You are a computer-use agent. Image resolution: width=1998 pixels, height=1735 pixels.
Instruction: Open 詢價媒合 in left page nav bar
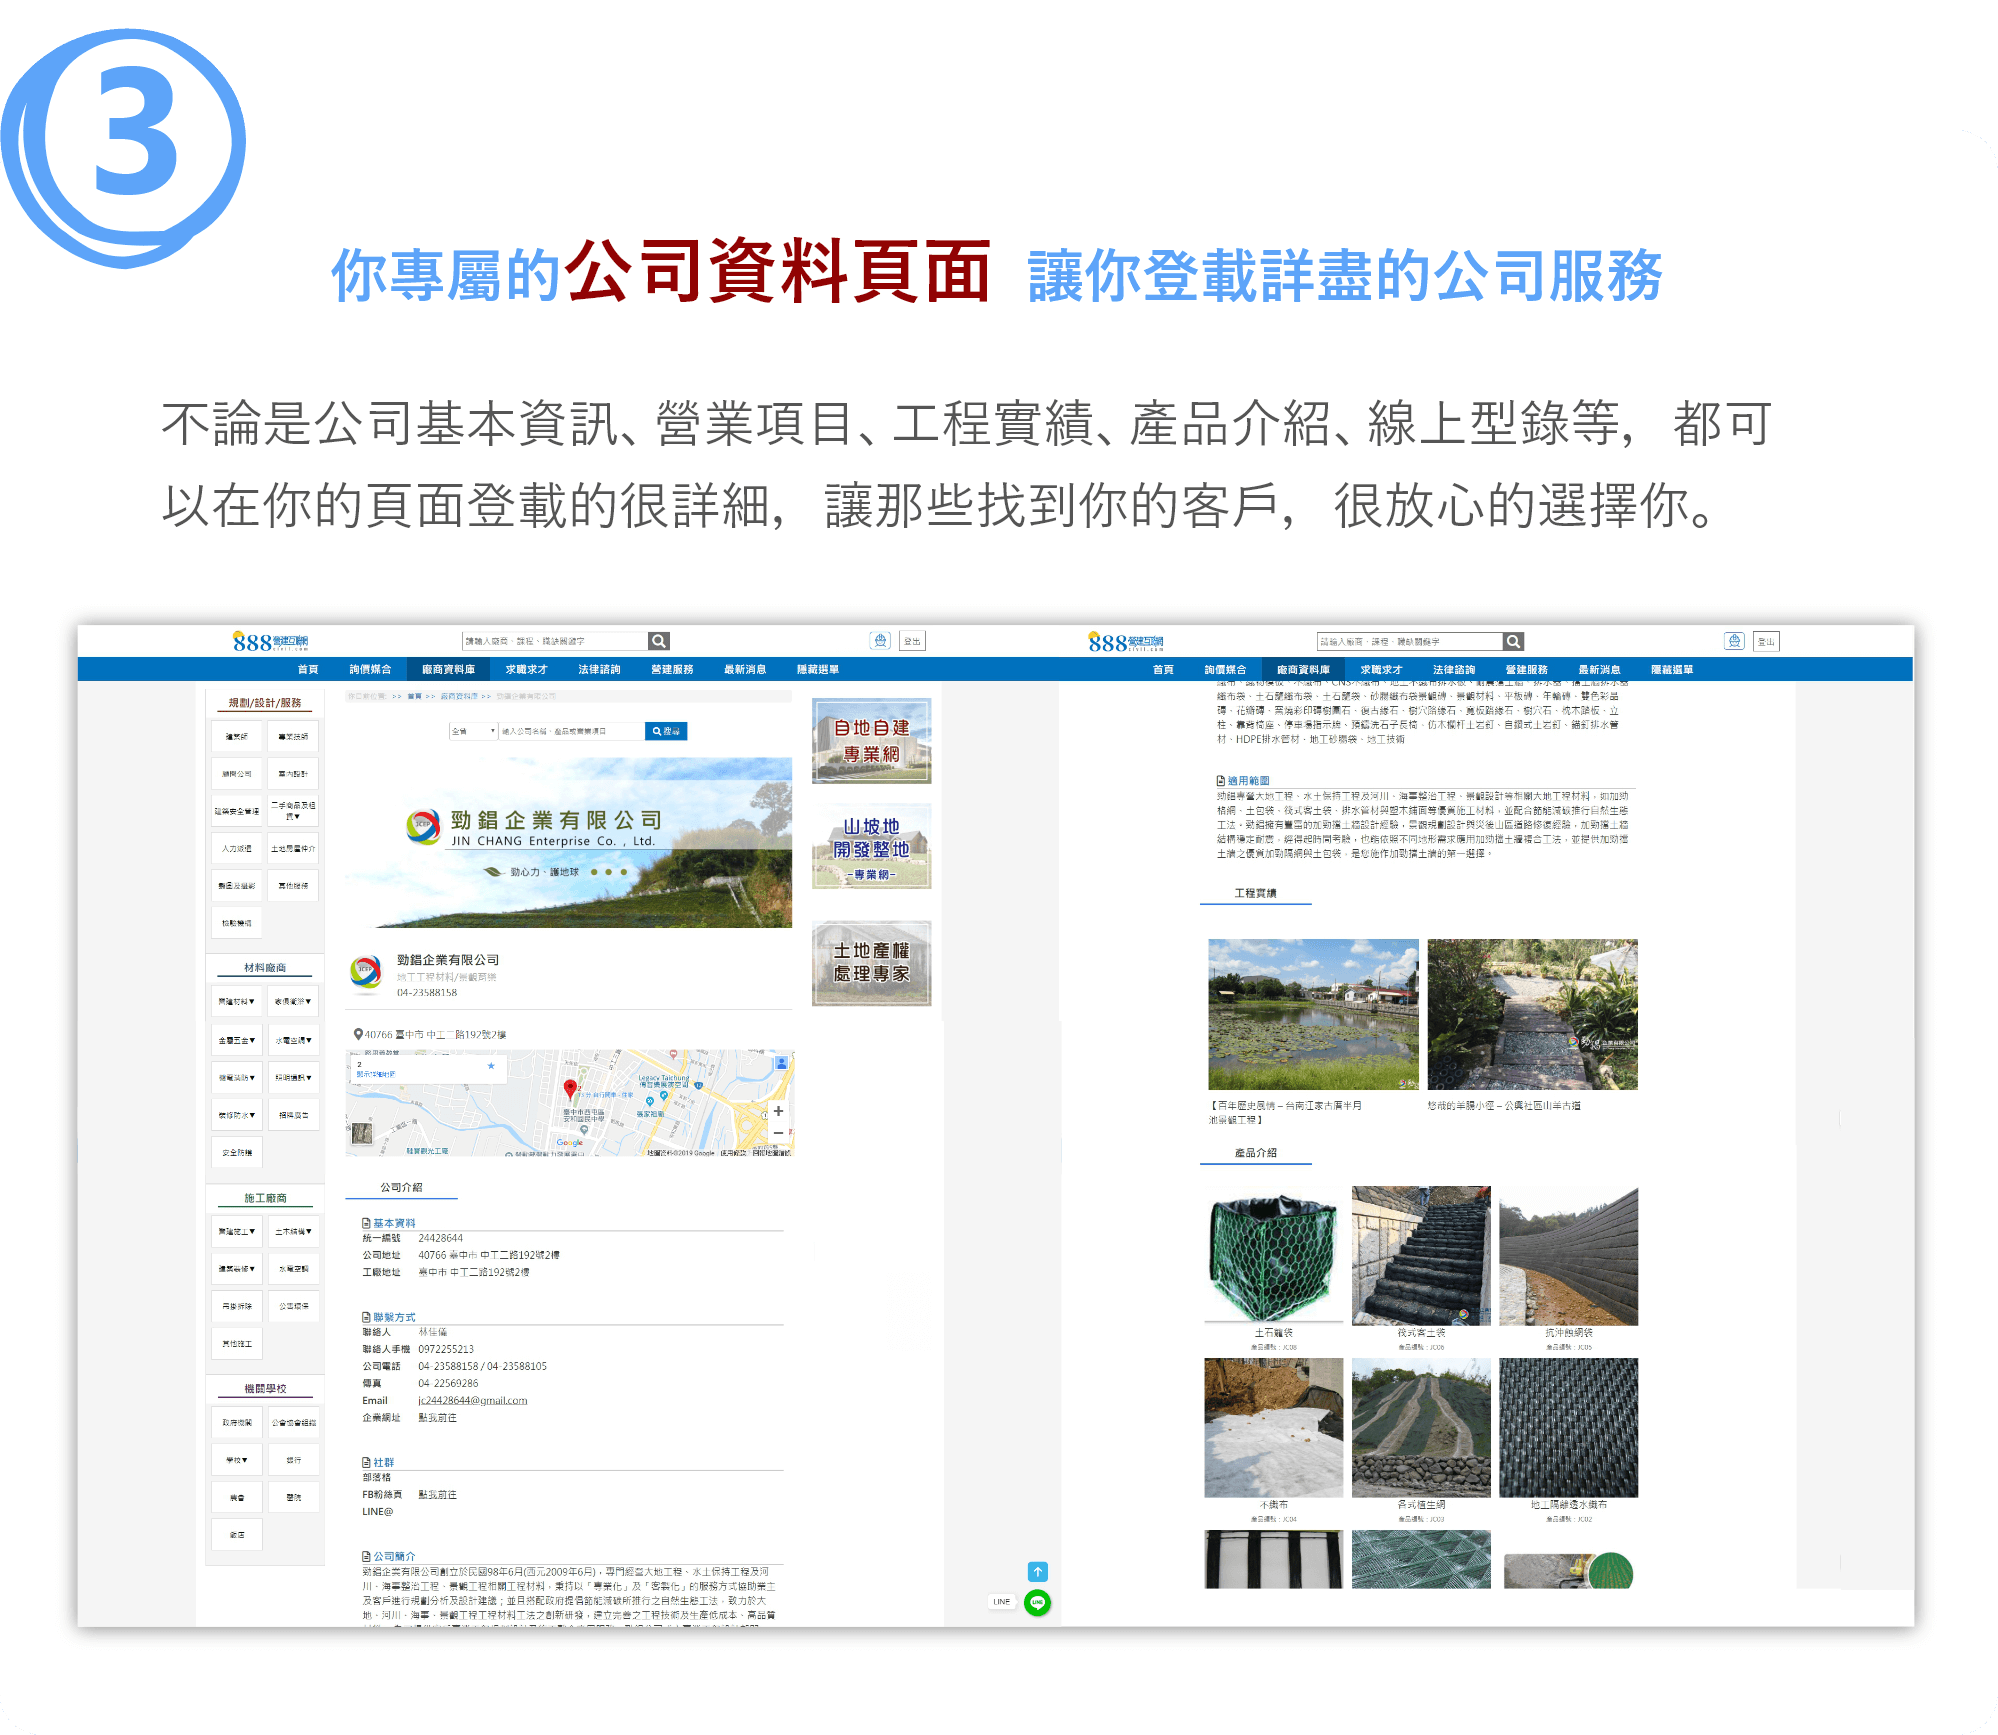coord(370,669)
